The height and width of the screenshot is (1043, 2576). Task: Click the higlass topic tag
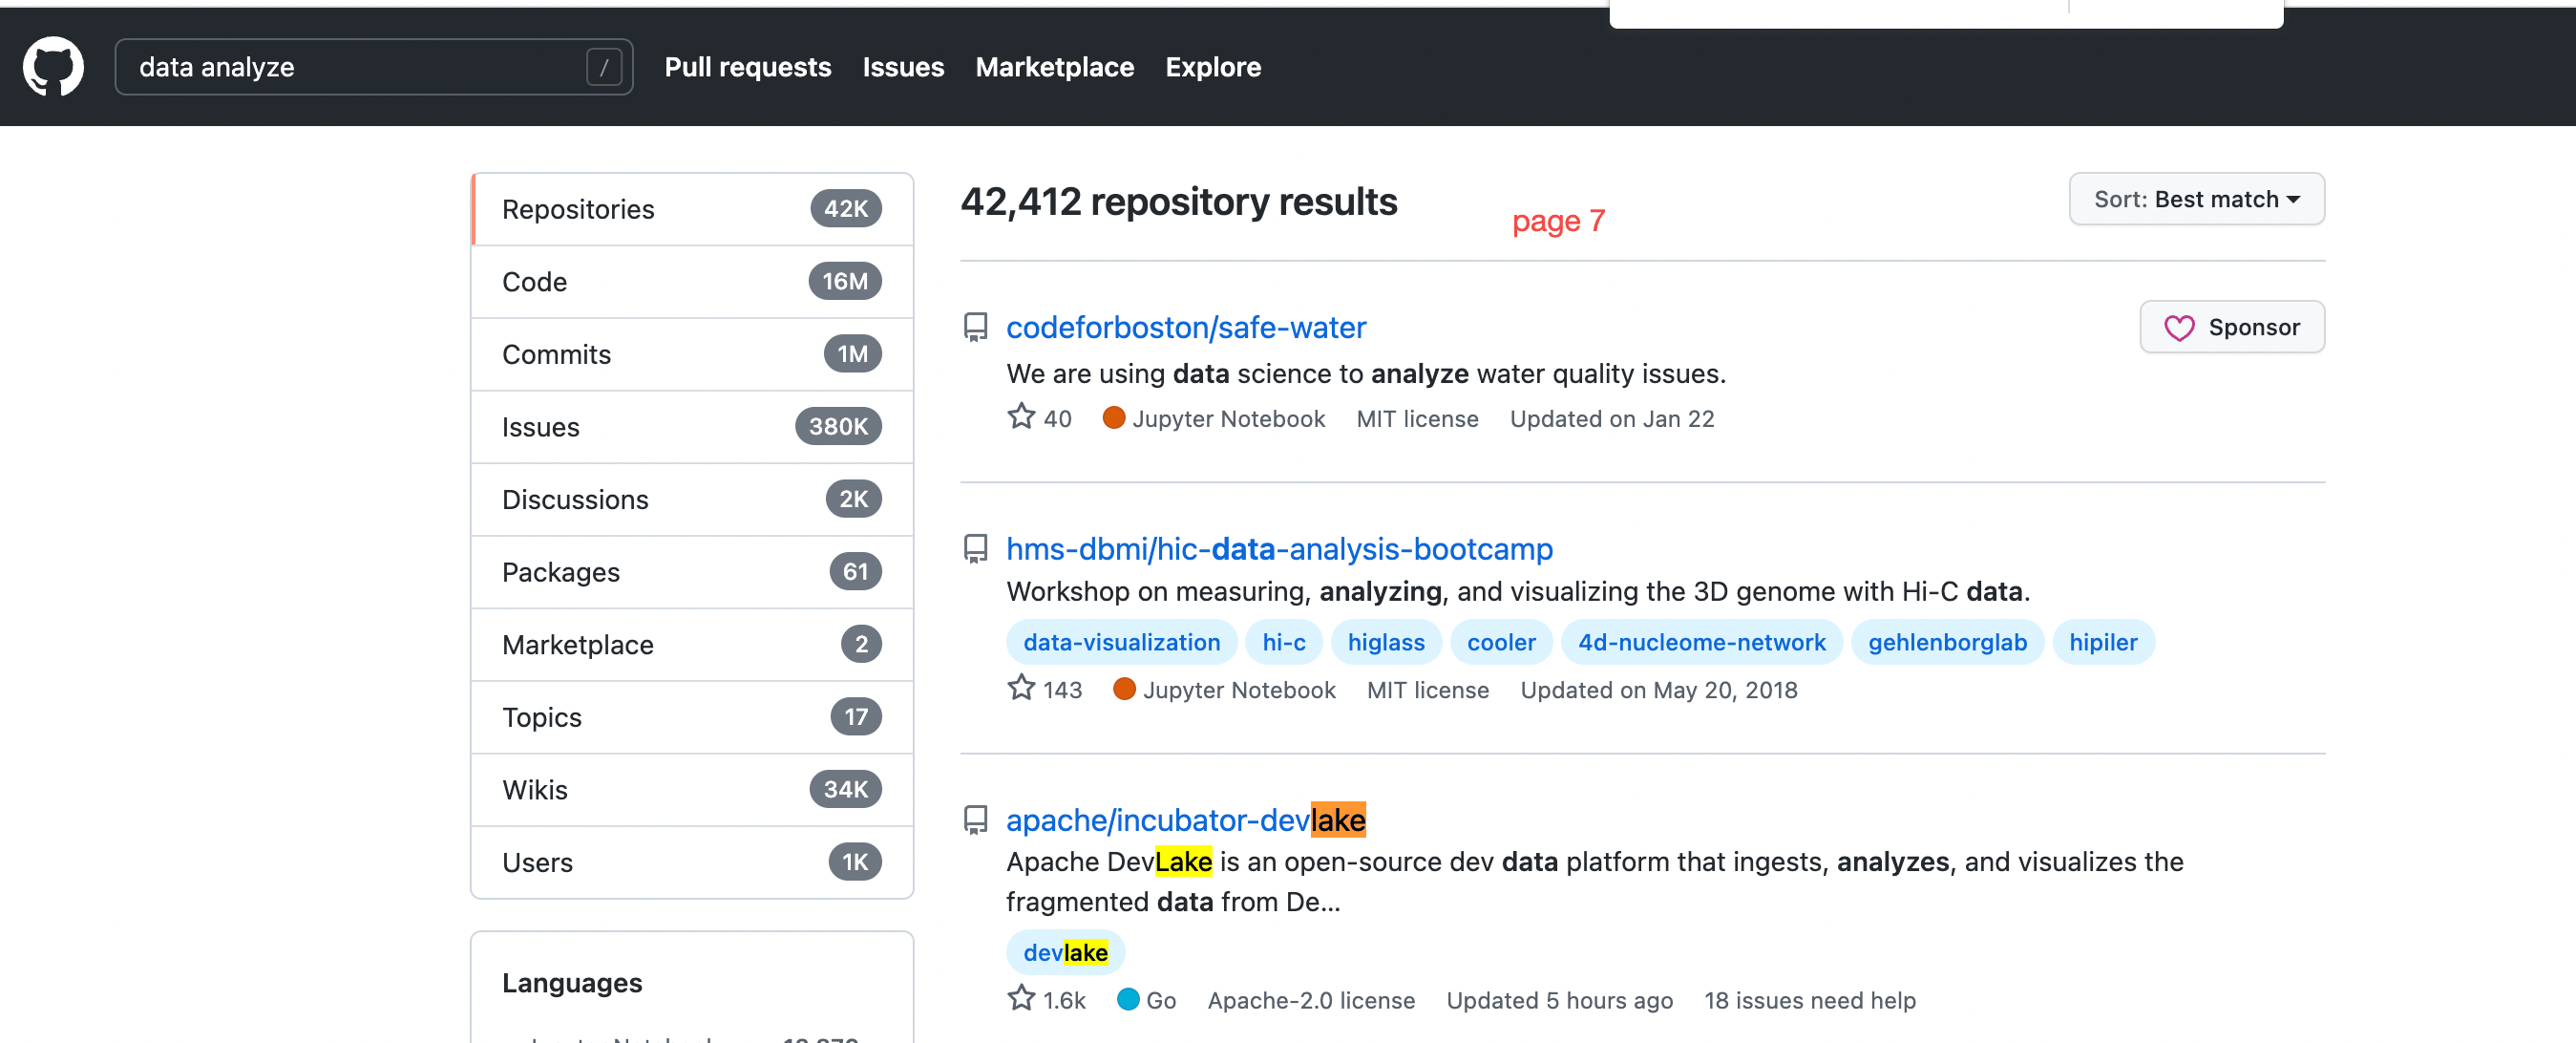[1385, 642]
